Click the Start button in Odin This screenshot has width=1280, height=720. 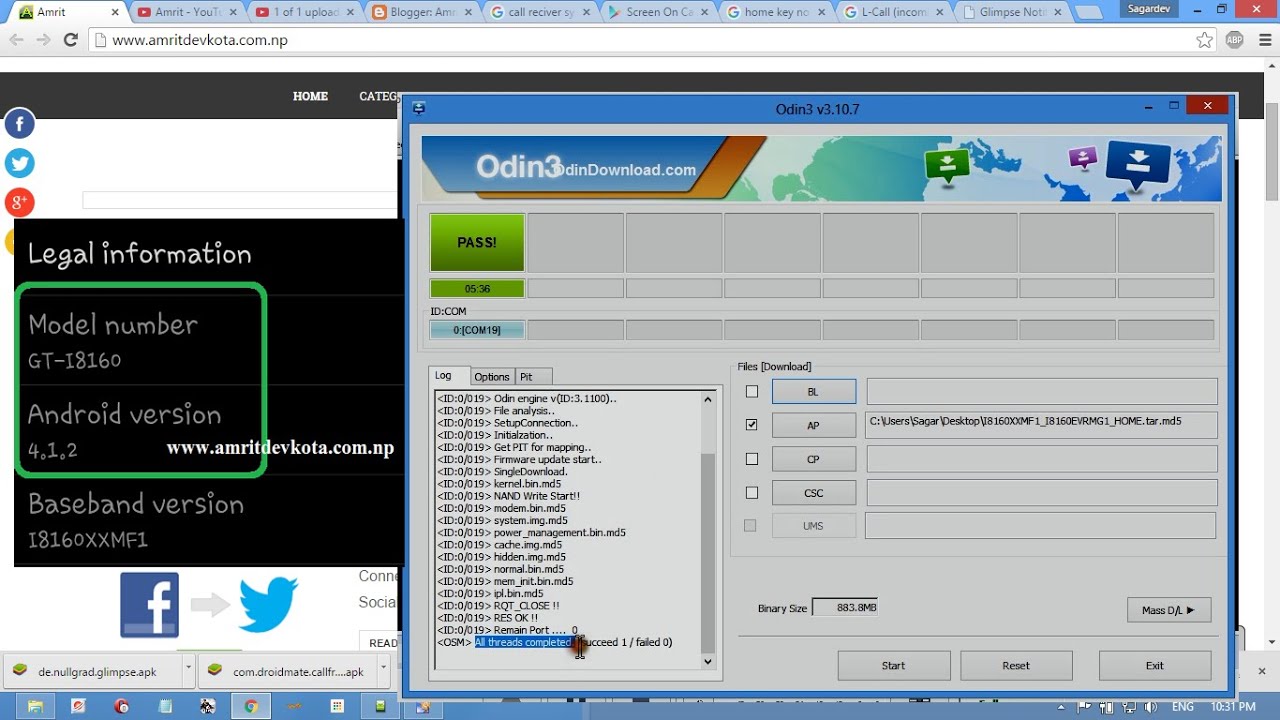[893, 665]
